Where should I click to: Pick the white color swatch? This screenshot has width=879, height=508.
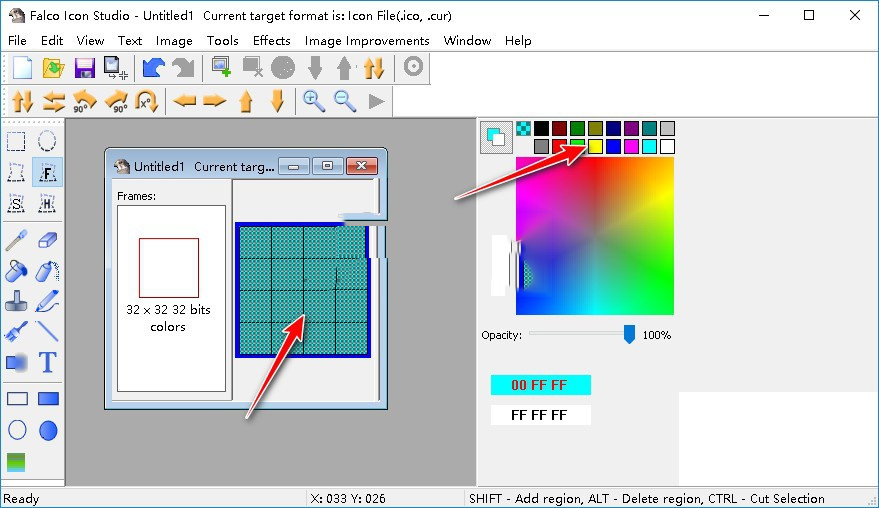pyautogui.click(x=667, y=146)
